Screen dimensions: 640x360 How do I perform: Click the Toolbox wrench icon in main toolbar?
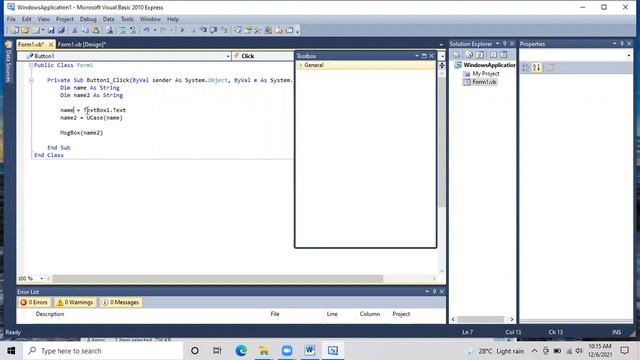click(258, 30)
